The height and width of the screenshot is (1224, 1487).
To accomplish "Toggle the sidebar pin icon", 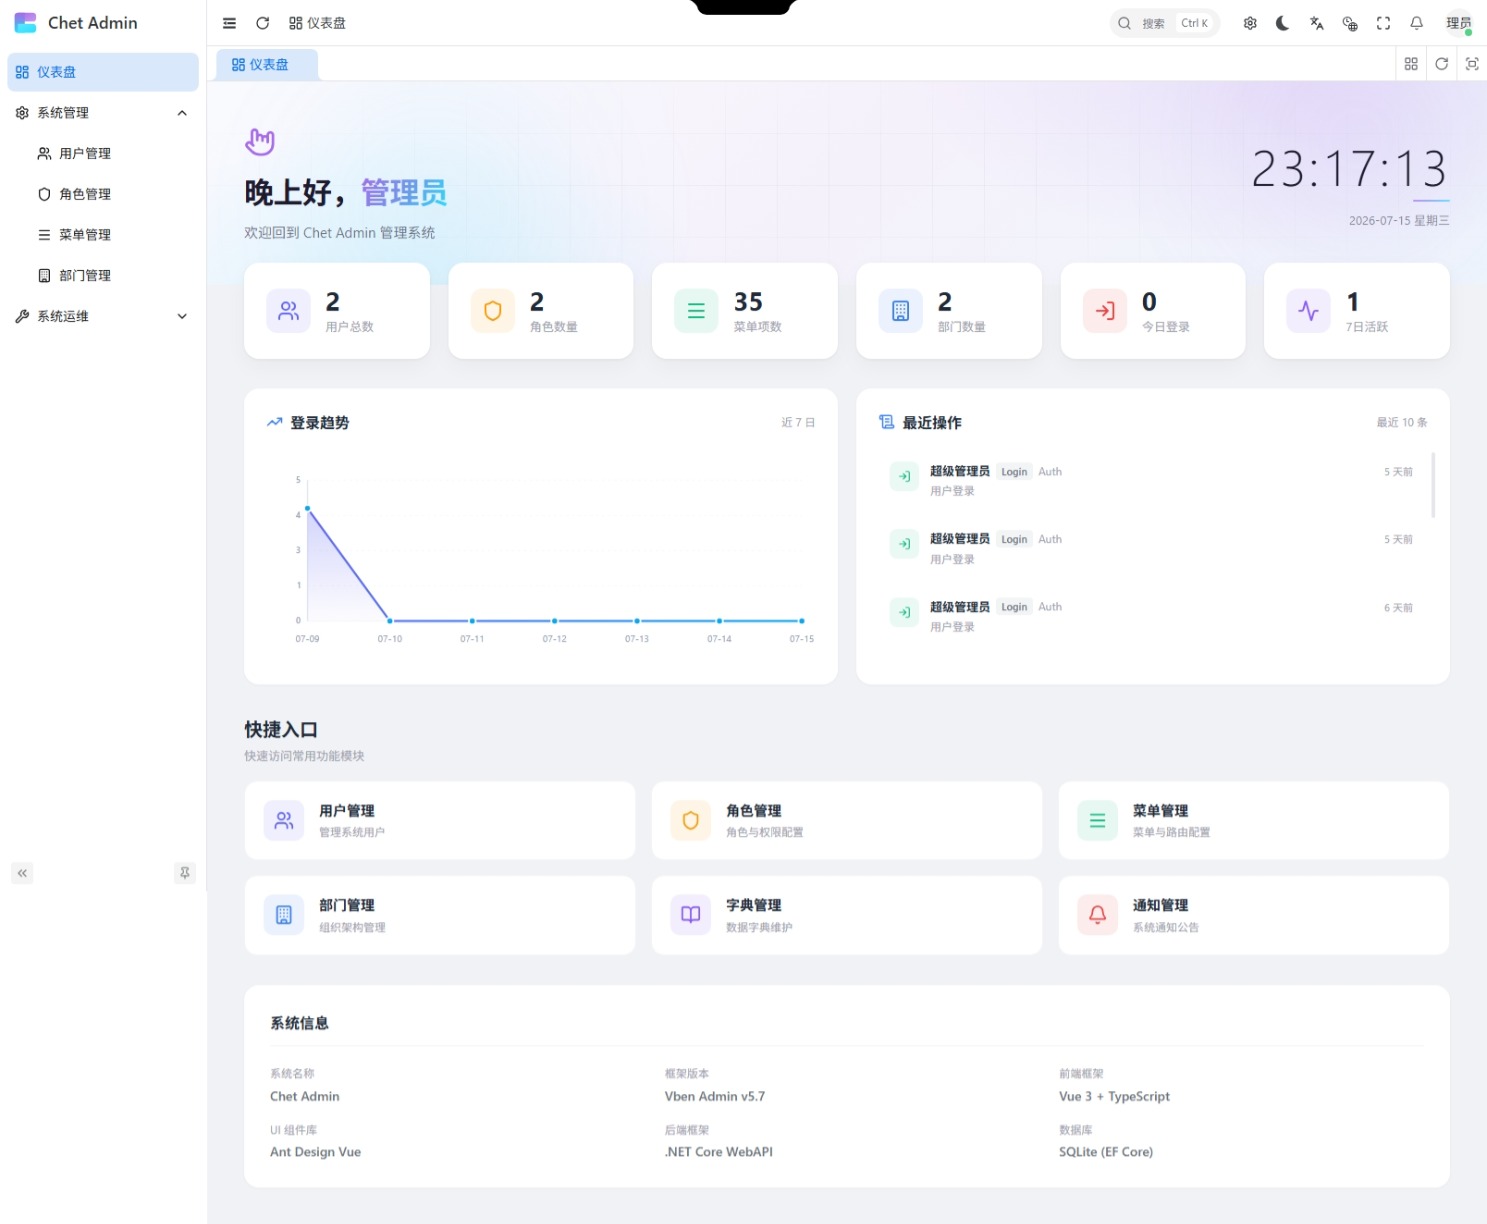I will [x=185, y=873].
